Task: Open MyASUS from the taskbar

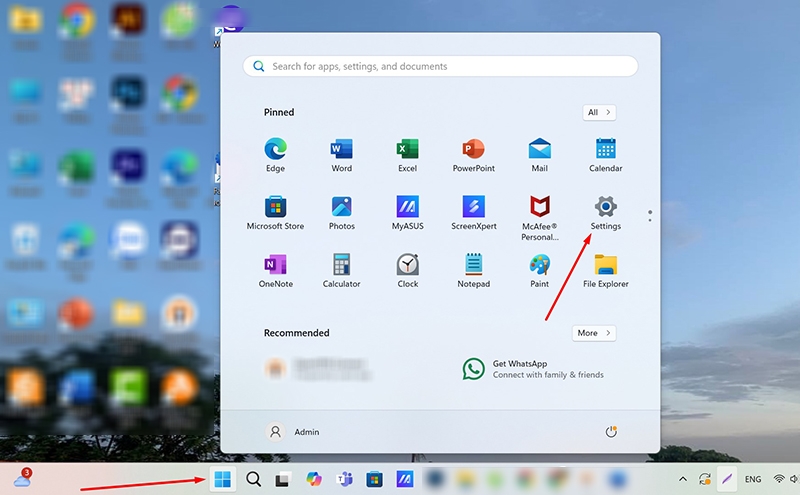Action: coord(405,479)
